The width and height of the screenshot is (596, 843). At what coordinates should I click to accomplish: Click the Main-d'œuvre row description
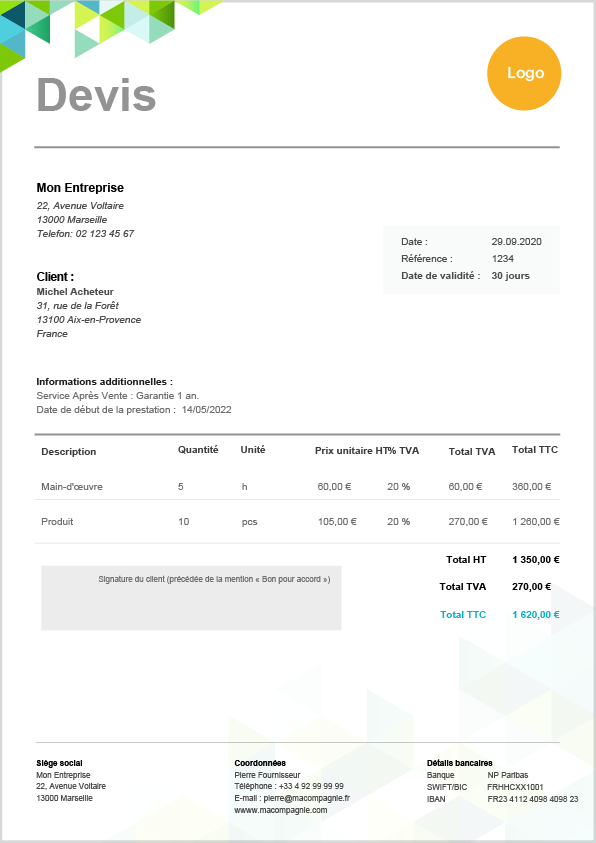click(72, 487)
